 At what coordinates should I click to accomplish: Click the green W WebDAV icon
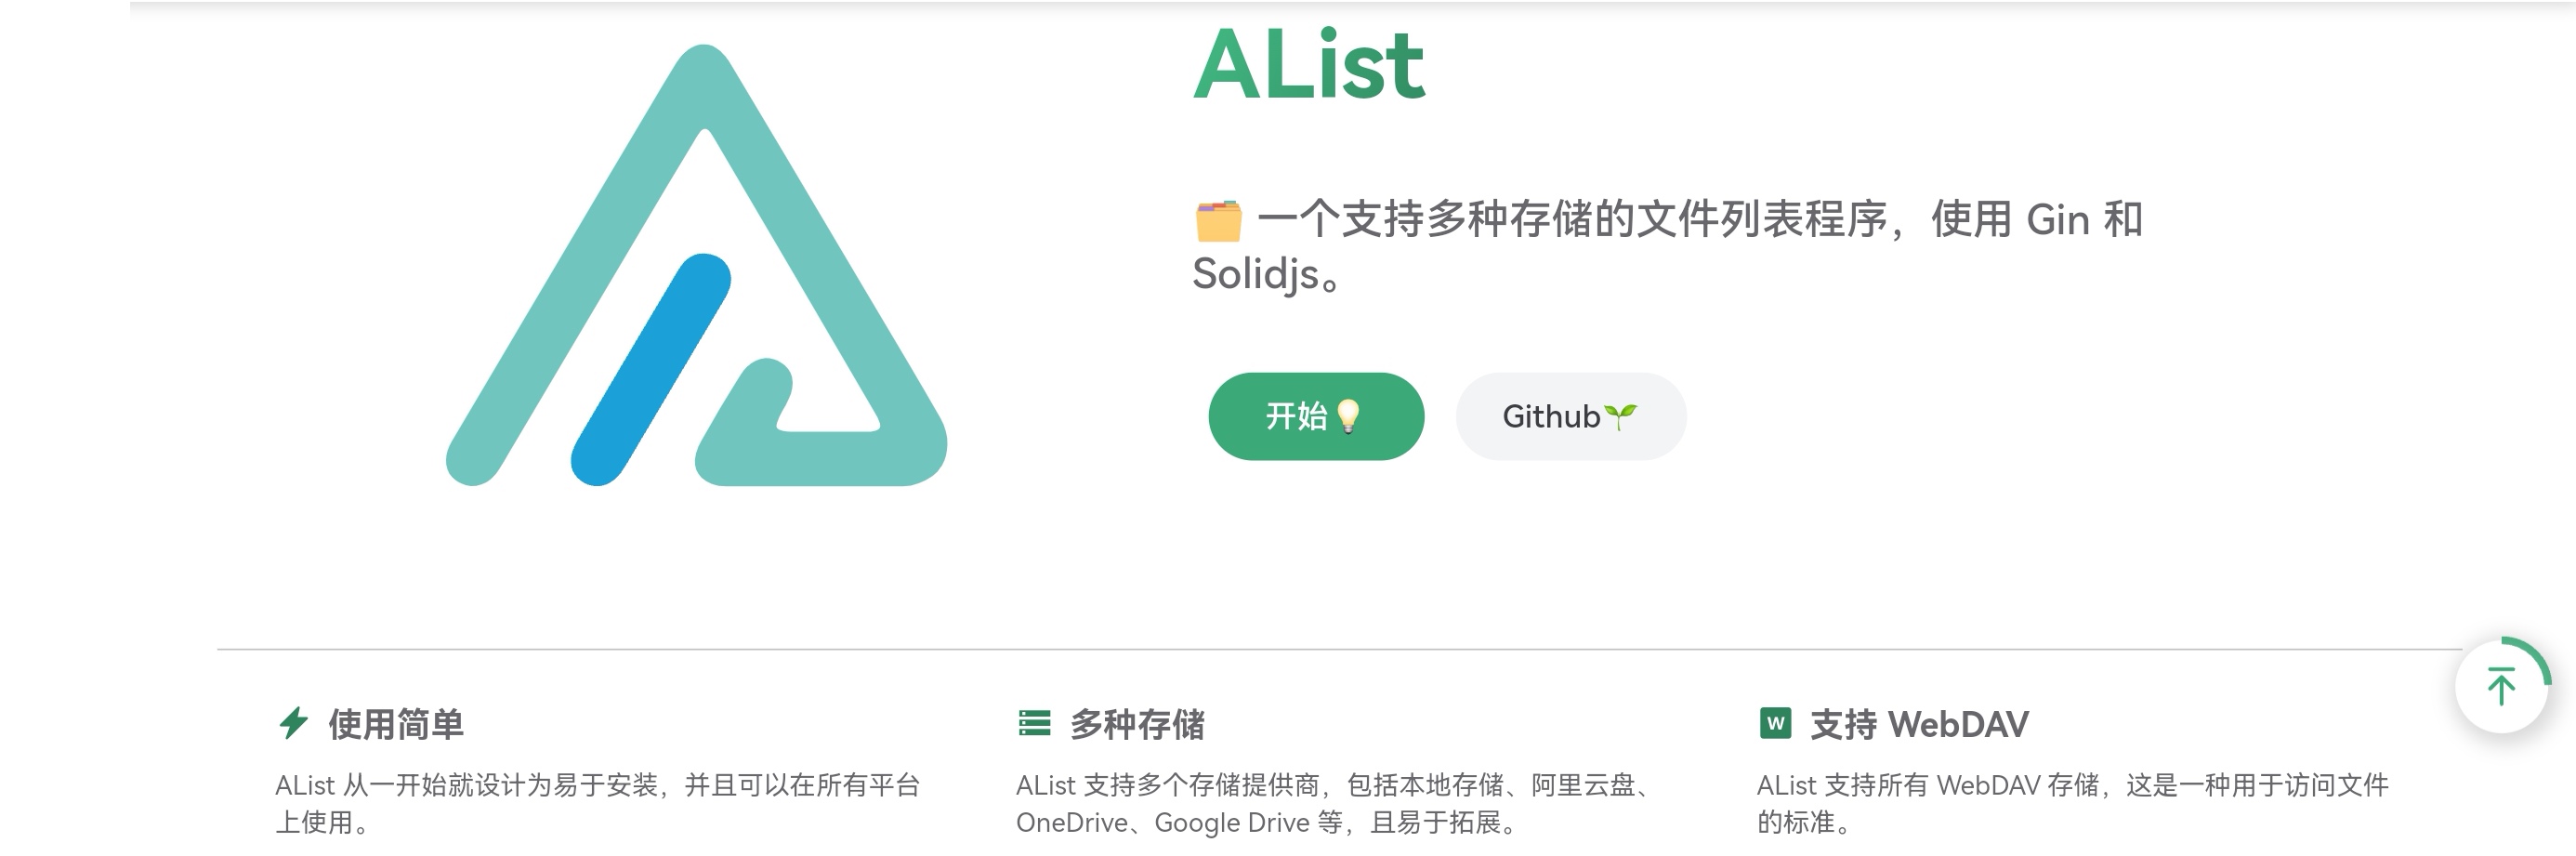click(x=1775, y=723)
